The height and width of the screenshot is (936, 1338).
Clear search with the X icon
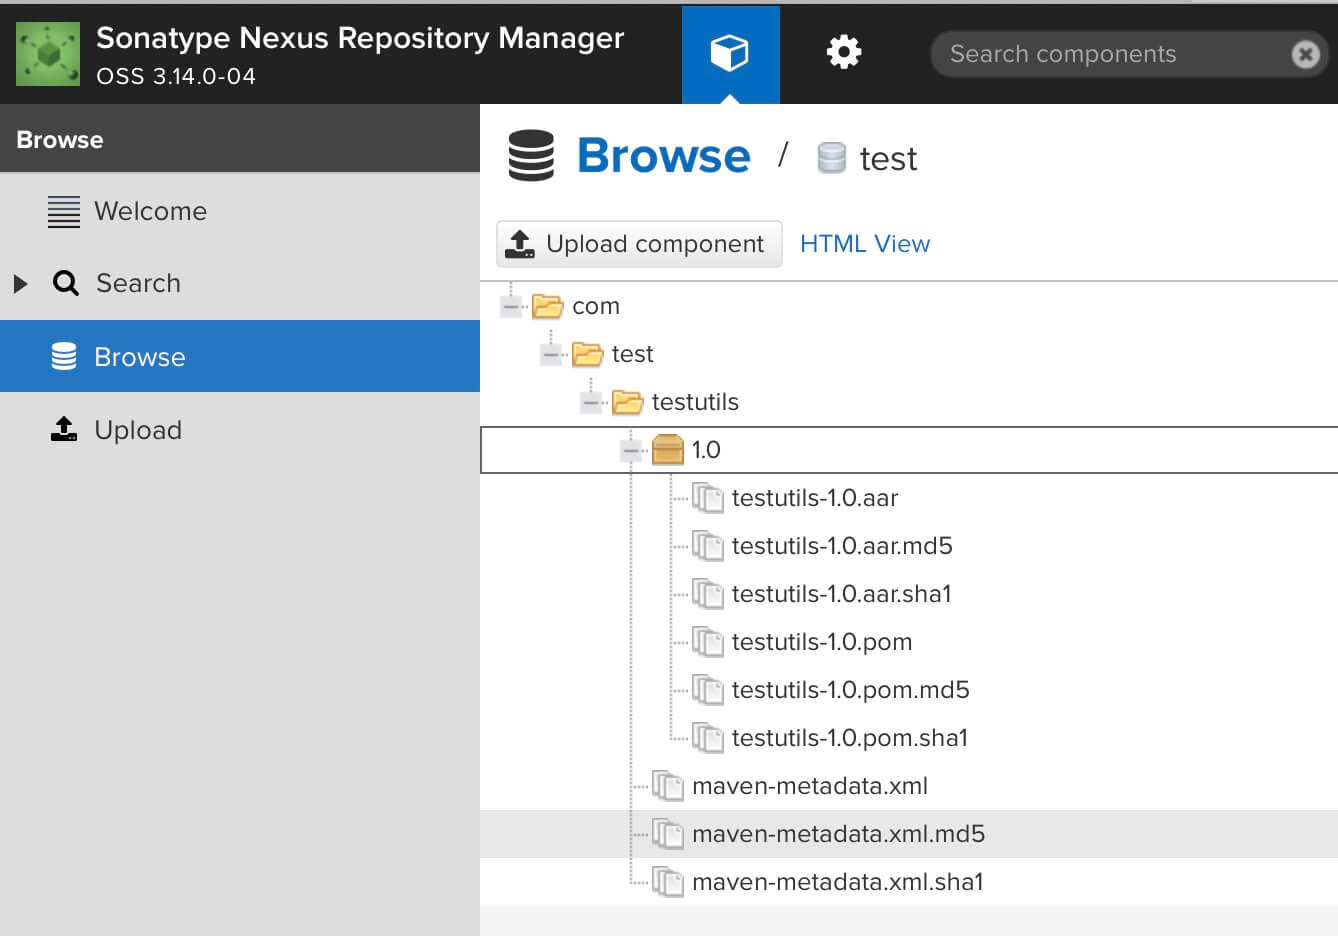(1305, 54)
